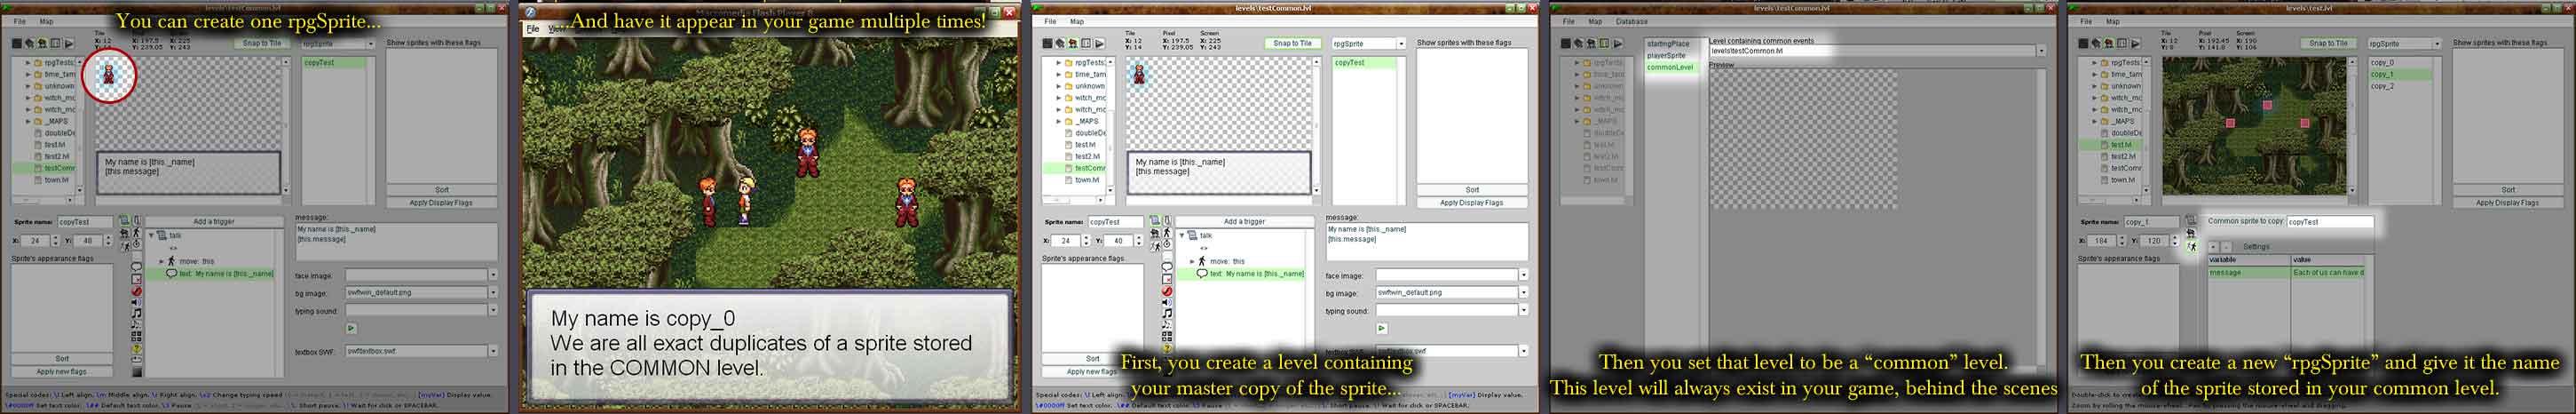2576x414 pixels.
Task: Click the black stop square in the test.lvl toolbar
Action: coord(2083,44)
